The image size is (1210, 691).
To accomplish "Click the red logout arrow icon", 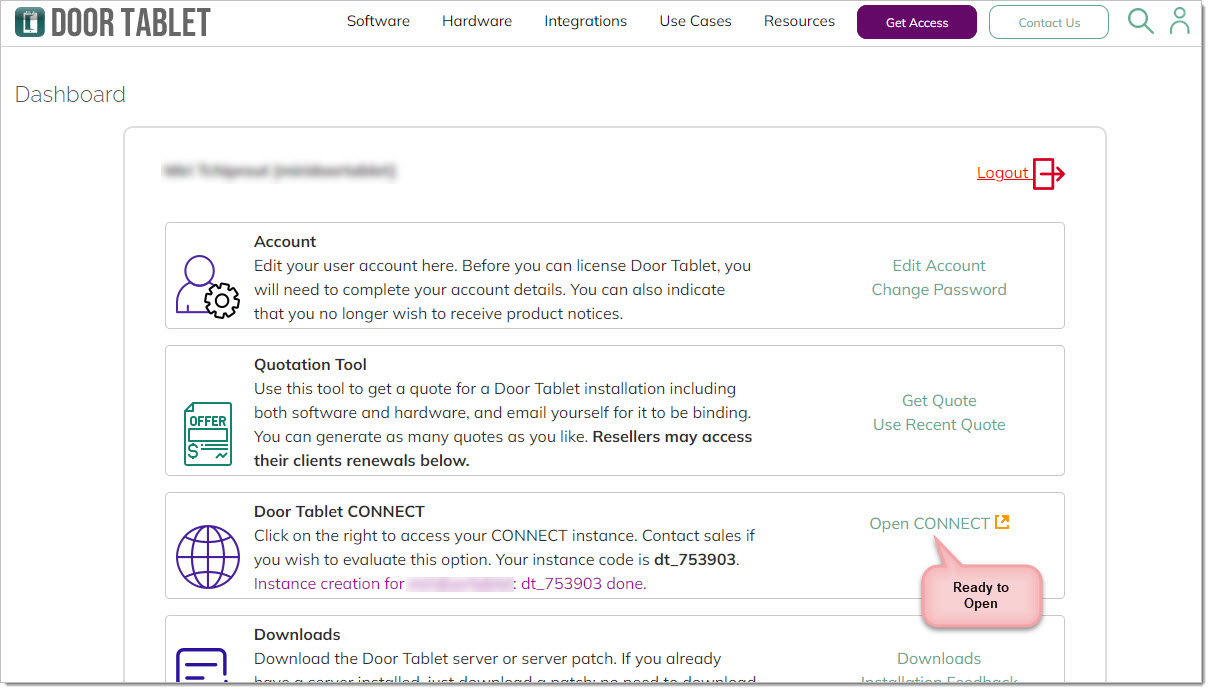I will coord(1049,174).
